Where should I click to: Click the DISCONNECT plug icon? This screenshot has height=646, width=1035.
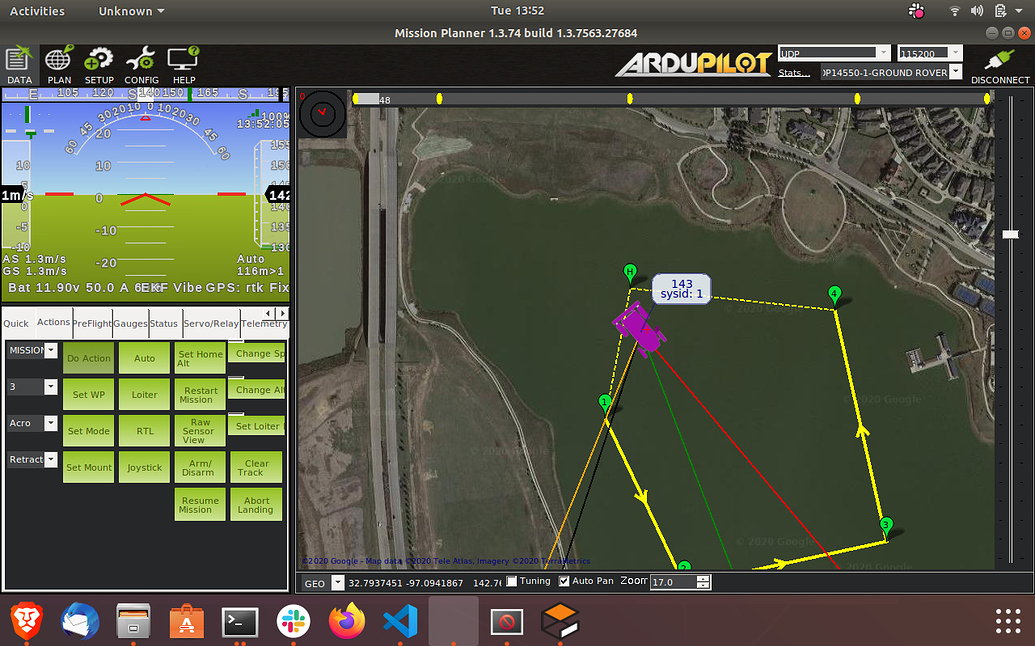[1000, 62]
